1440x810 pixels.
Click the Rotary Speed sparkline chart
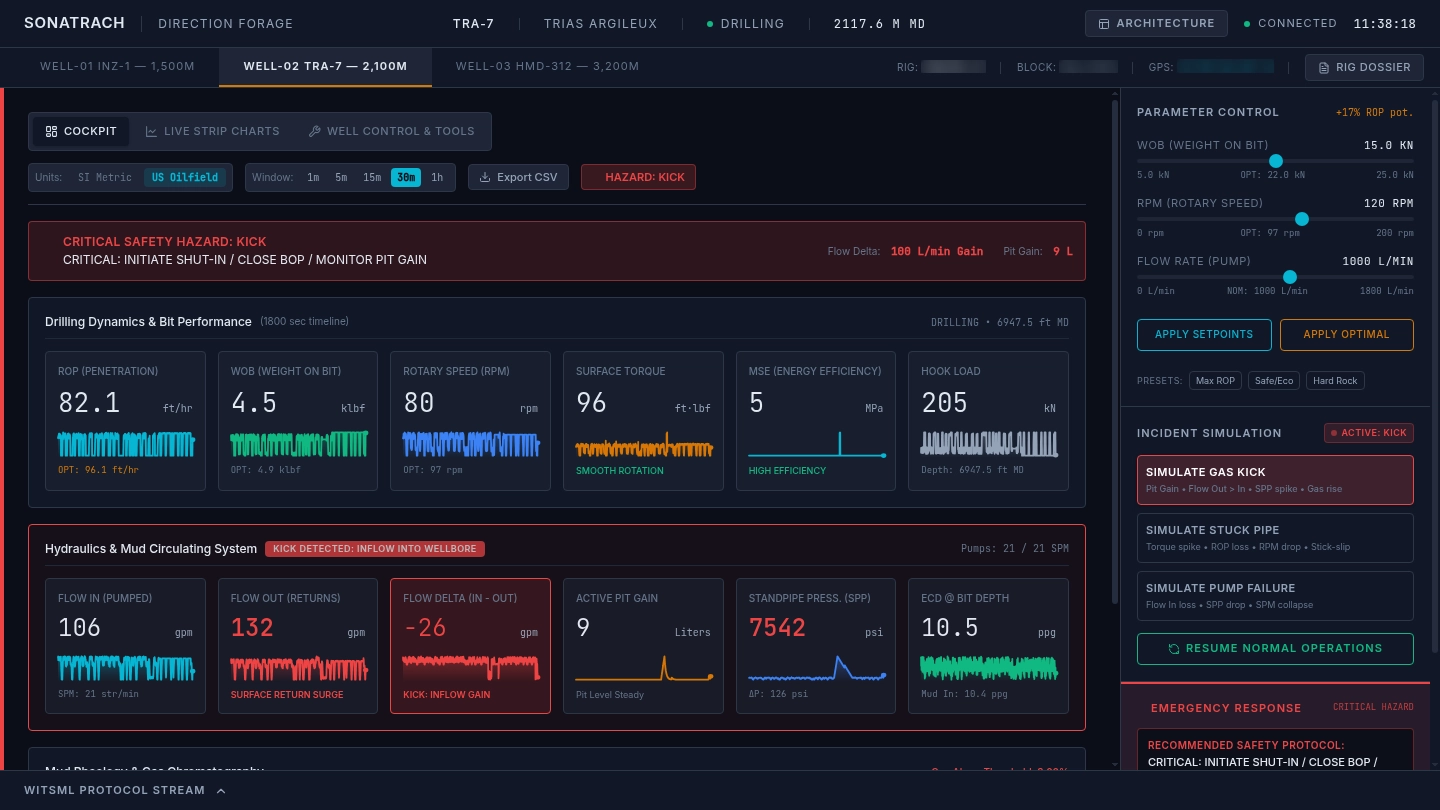471,444
